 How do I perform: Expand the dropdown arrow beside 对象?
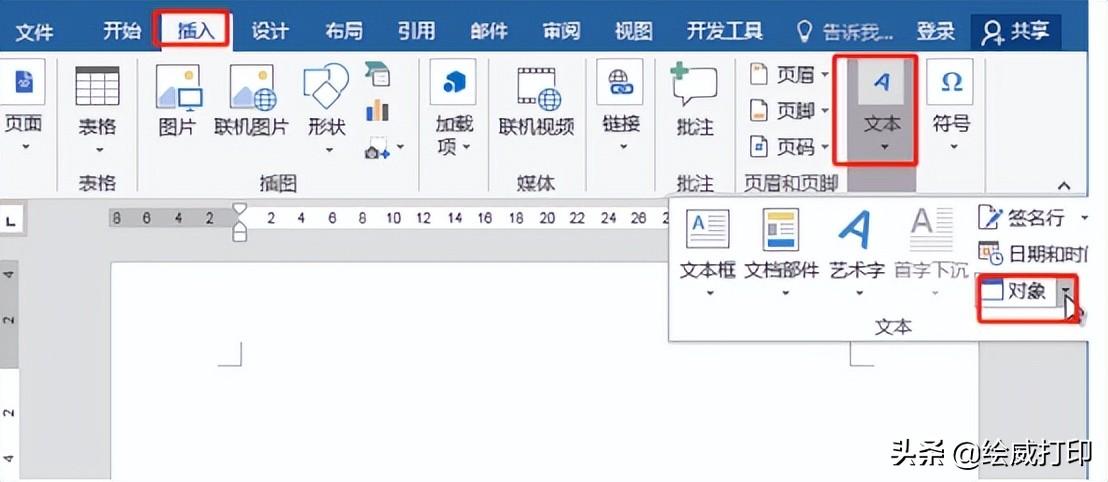point(1065,290)
